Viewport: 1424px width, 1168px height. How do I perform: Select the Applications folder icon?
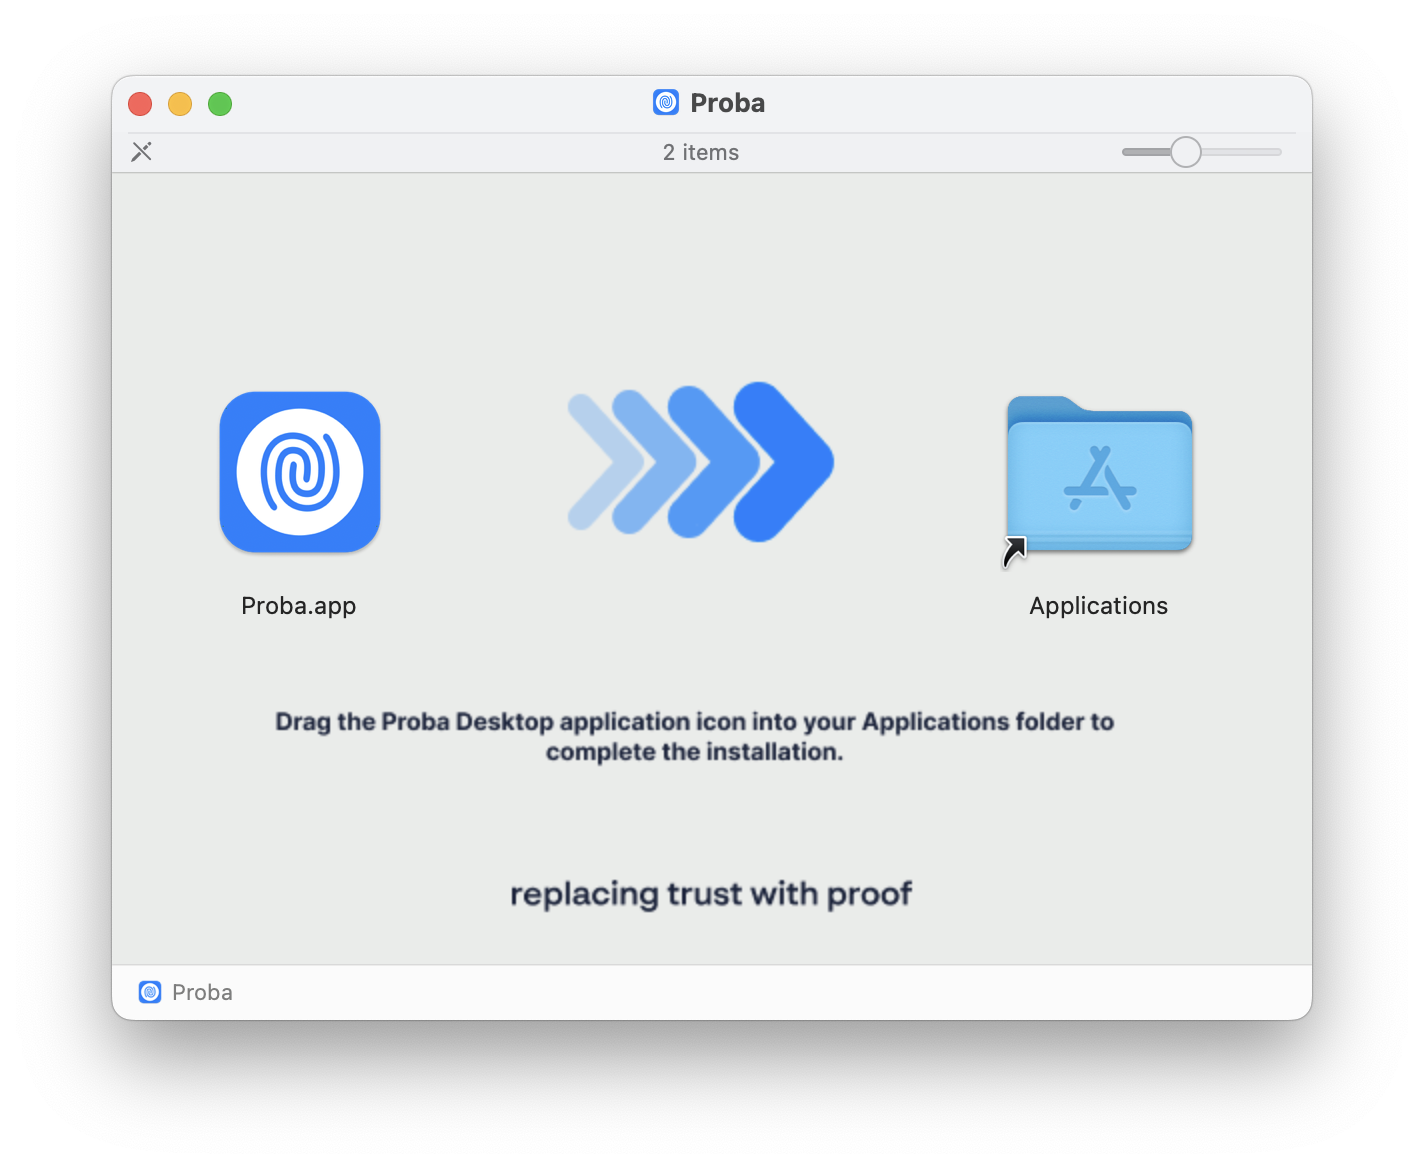(x=1099, y=476)
